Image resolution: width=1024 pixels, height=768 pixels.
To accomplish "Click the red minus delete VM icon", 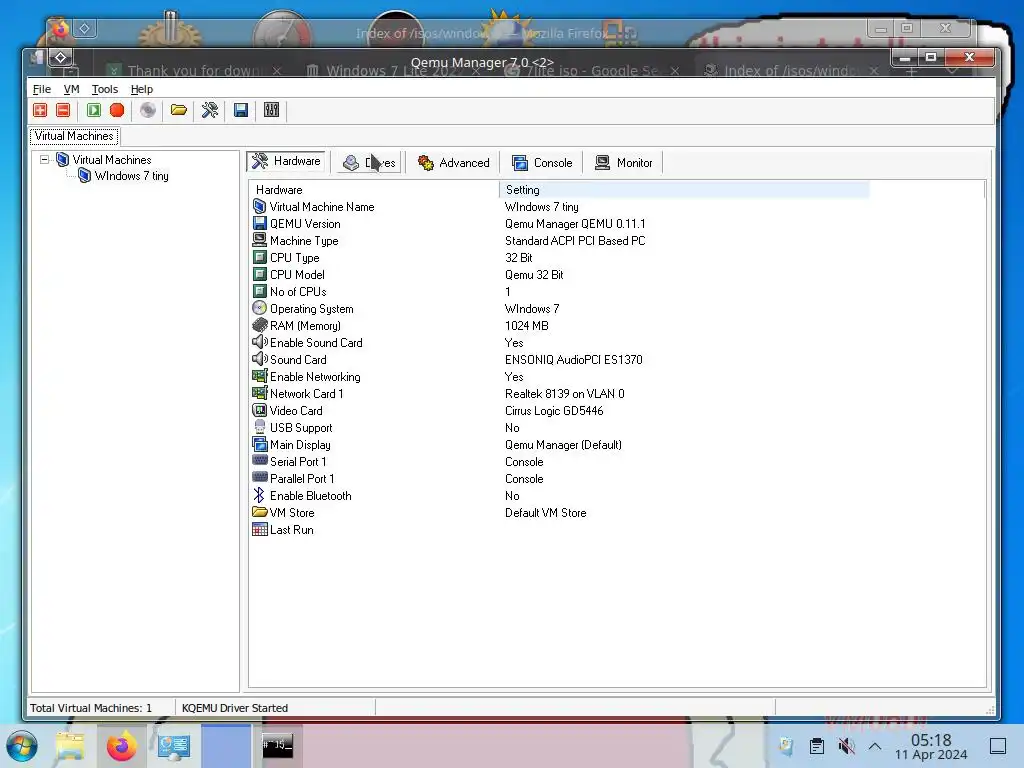I will click(x=63, y=110).
